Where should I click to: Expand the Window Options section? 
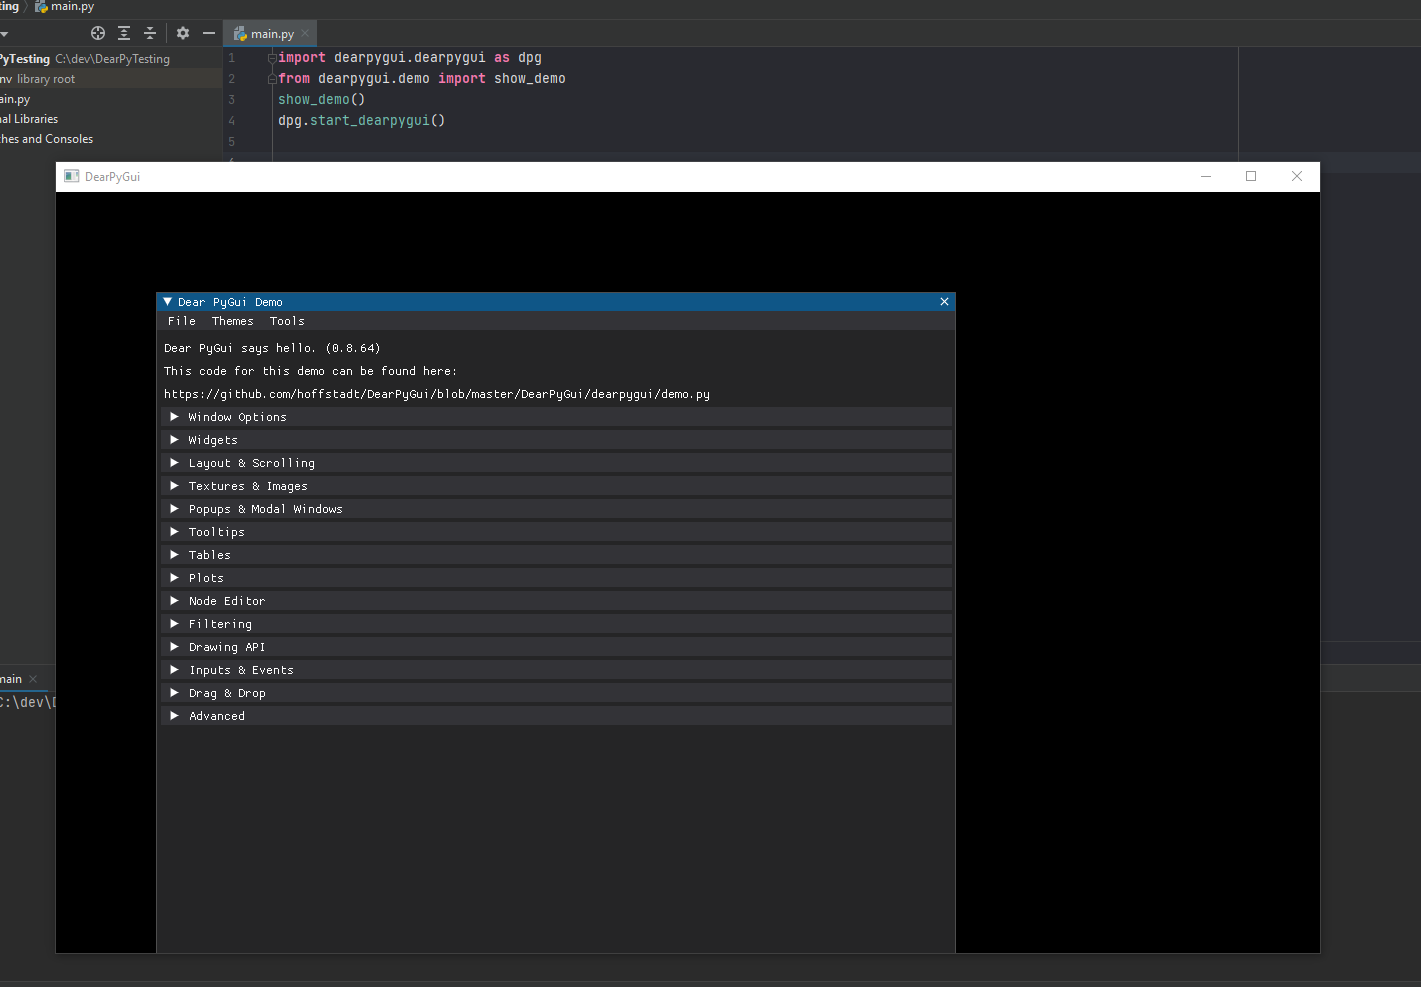tap(237, 417)
